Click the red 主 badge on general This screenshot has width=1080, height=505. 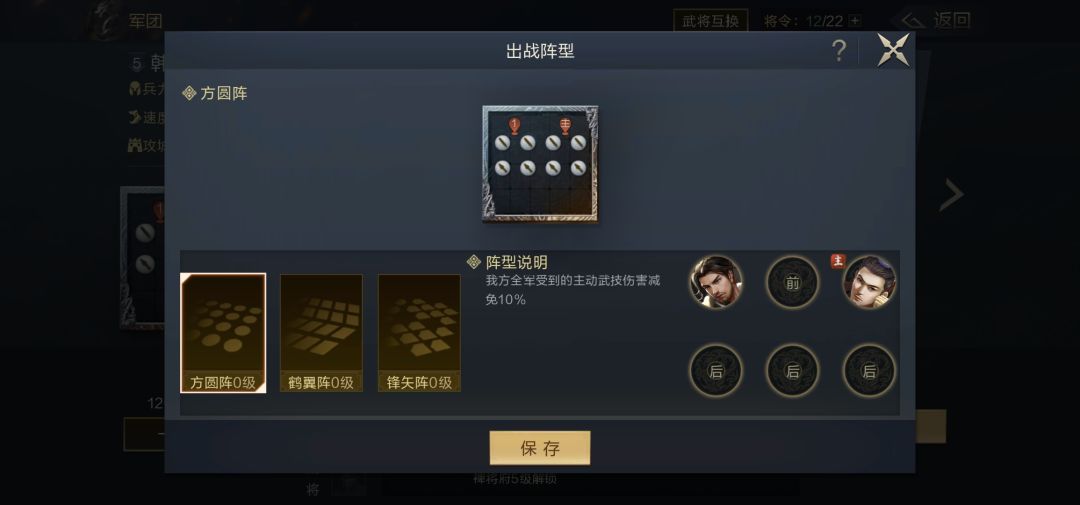pos(838,261)
